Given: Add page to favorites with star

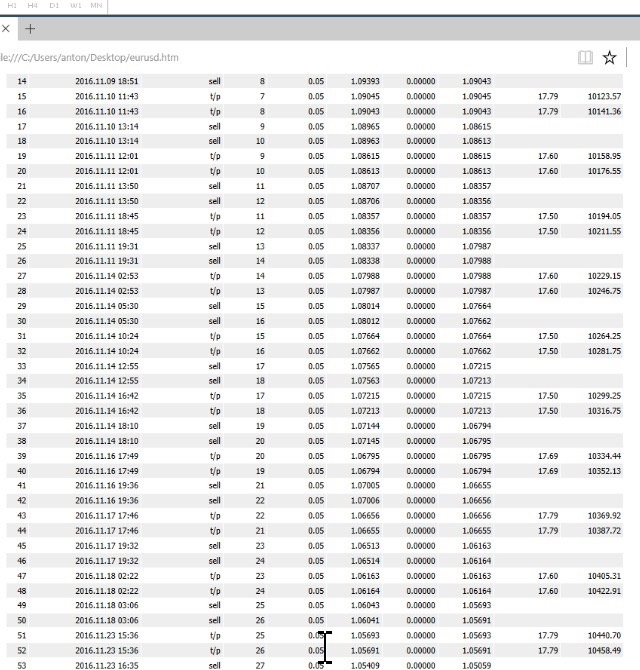Looking at the screenshot, I should (610, 58).
